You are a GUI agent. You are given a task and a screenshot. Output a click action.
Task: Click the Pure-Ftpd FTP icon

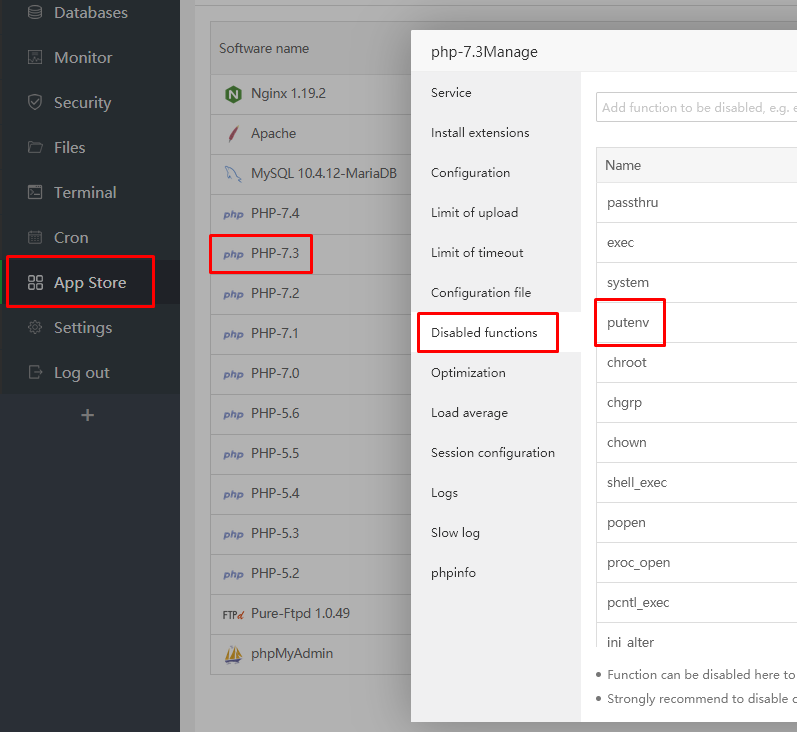click(x=233, y=615)
